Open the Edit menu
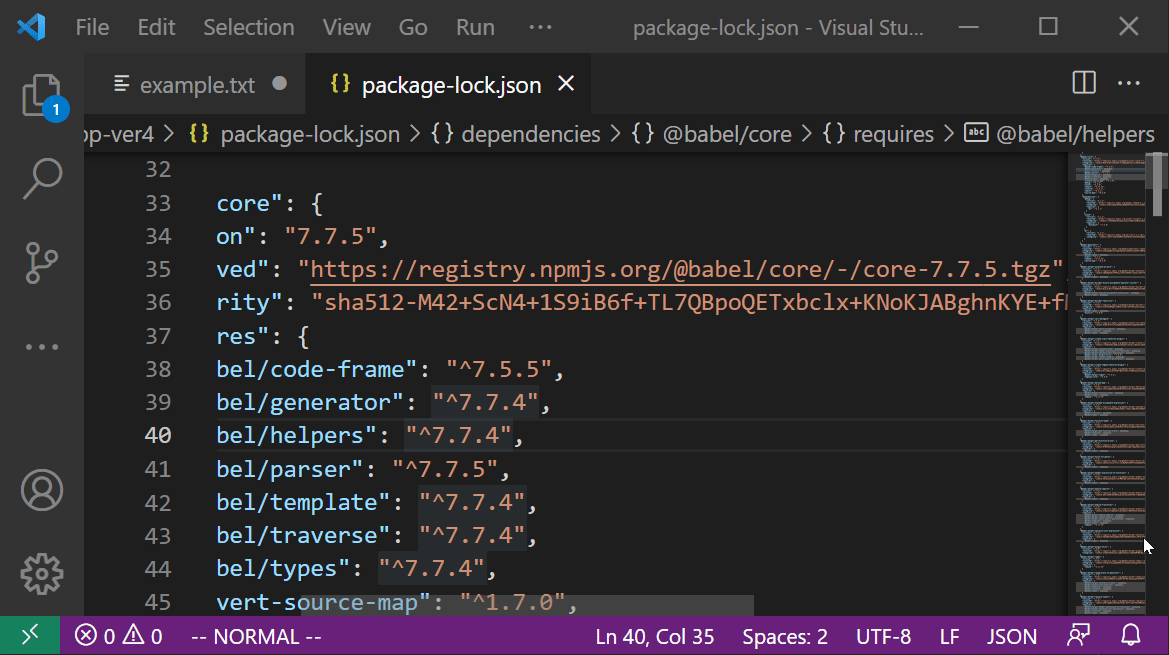This screenshot has width=1169, height=655. point(157,28)
